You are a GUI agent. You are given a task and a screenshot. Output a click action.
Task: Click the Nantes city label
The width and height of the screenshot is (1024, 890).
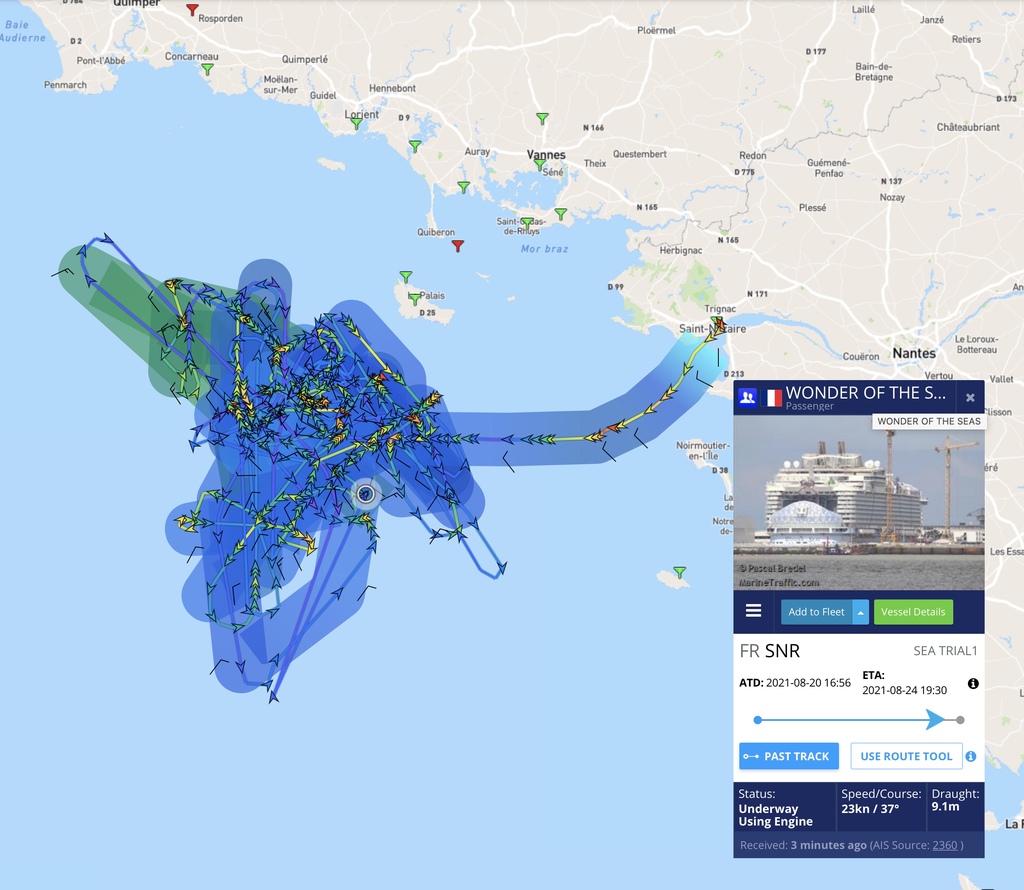point(914,353)
